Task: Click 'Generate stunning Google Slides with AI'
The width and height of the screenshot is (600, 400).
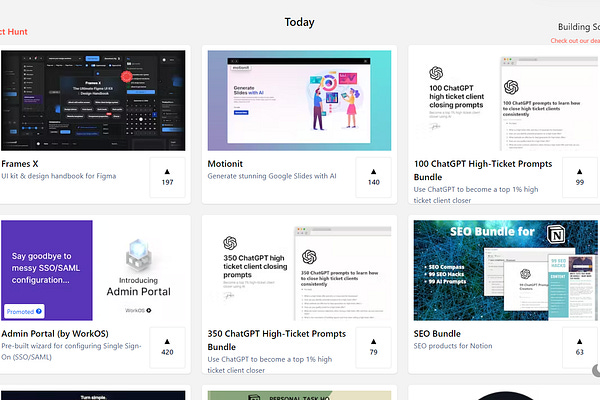Action: point(272,176)
